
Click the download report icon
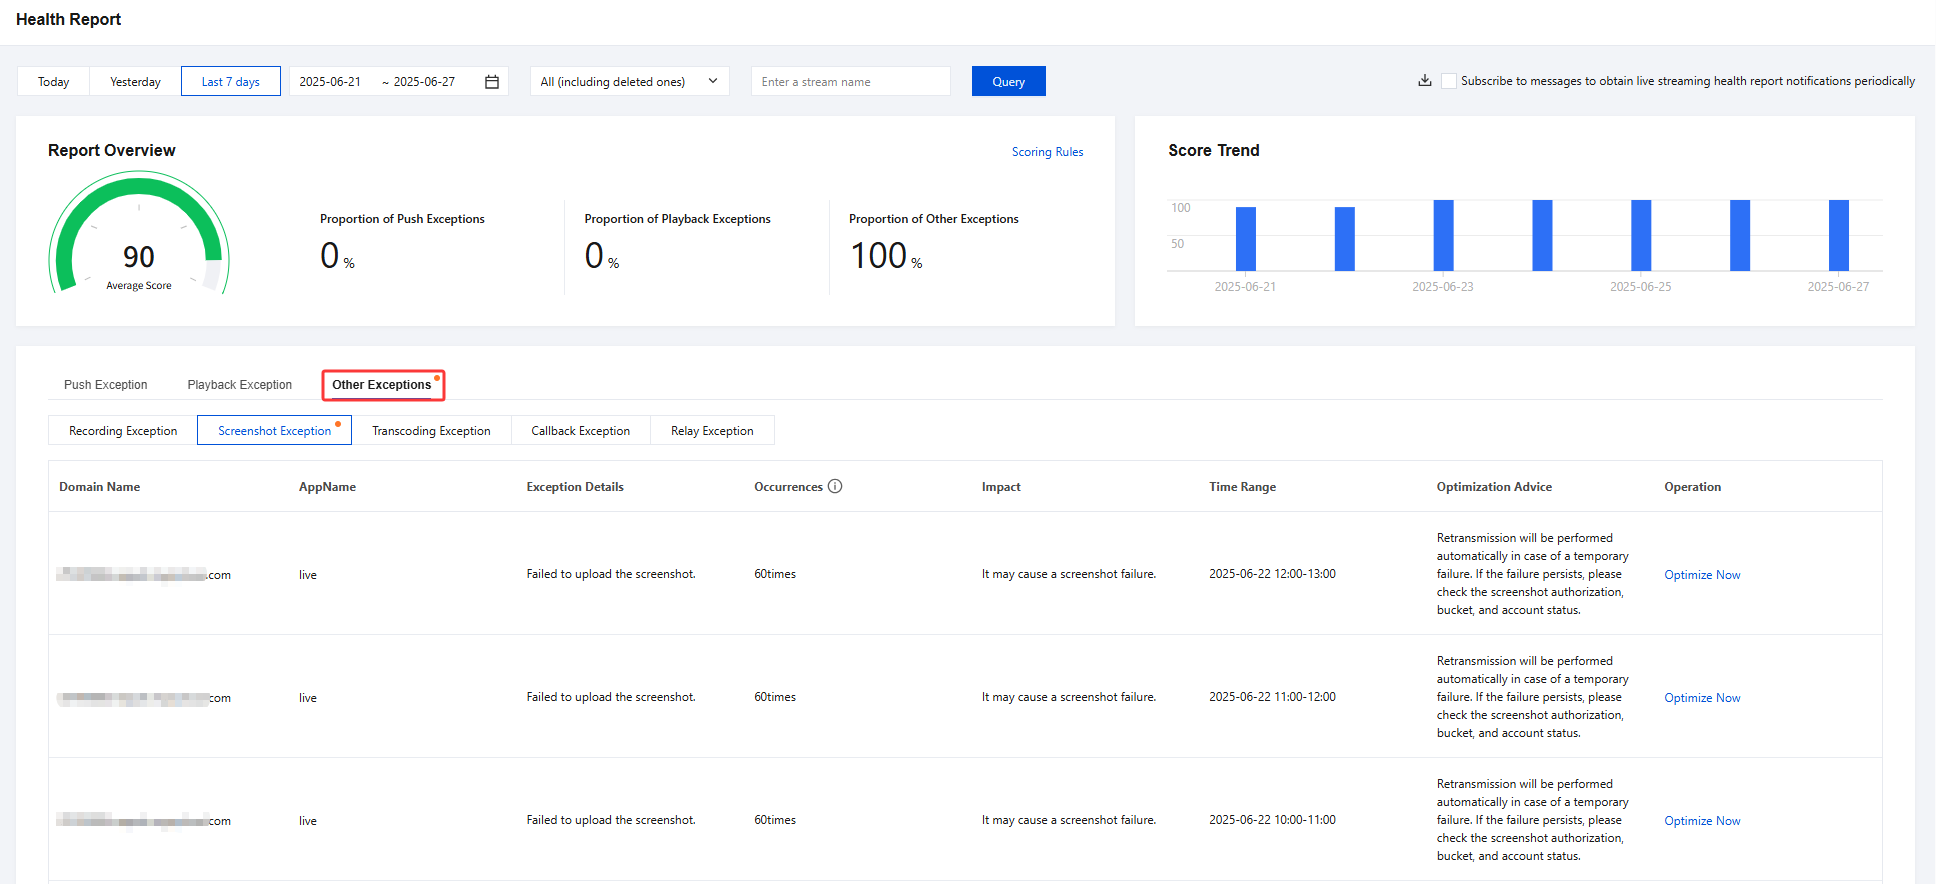point(1424,81)
